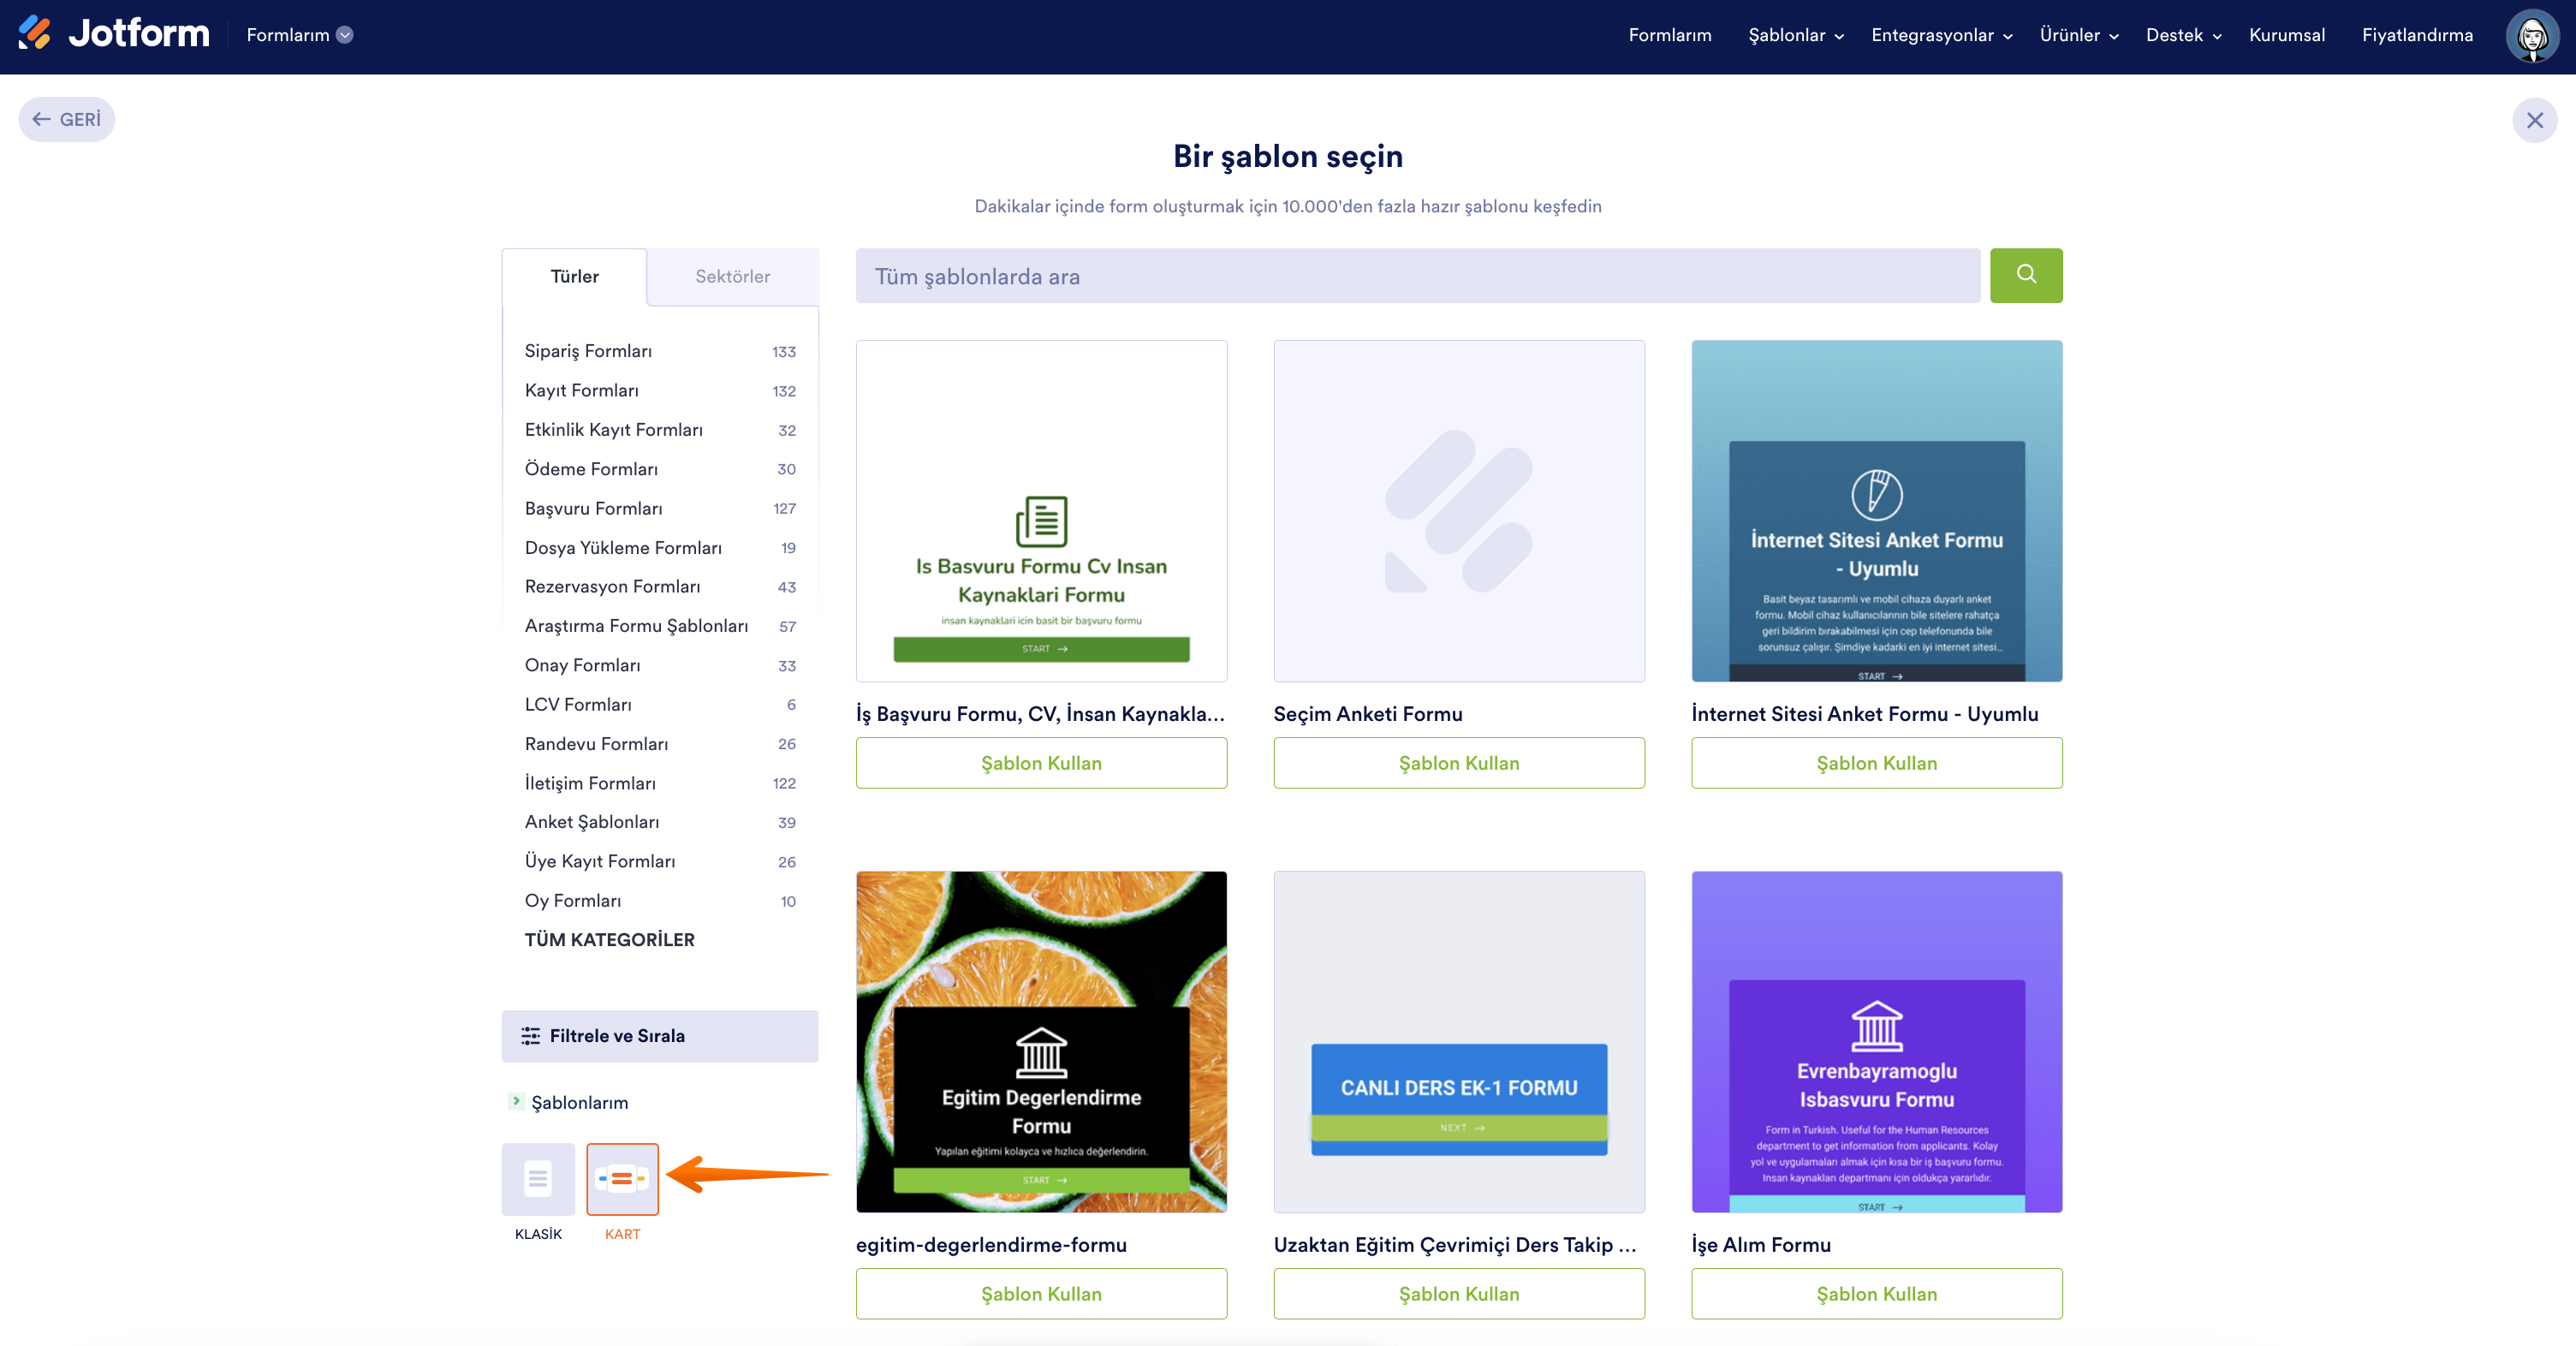Switch to the Türler tab
This screenshot has width=2576, height=1346.
coord(574,276)
